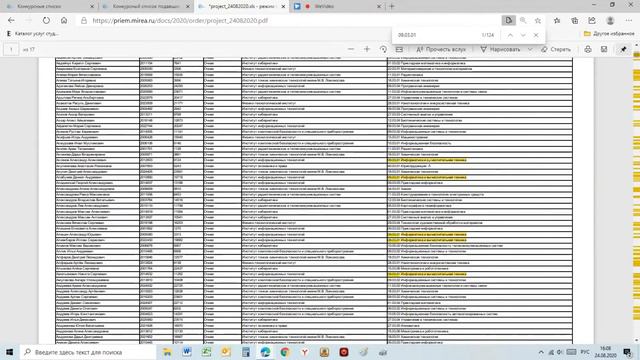Close the find-on-page bar
The width and height of the screenshot is (640, 360).
tap(536, 35)
